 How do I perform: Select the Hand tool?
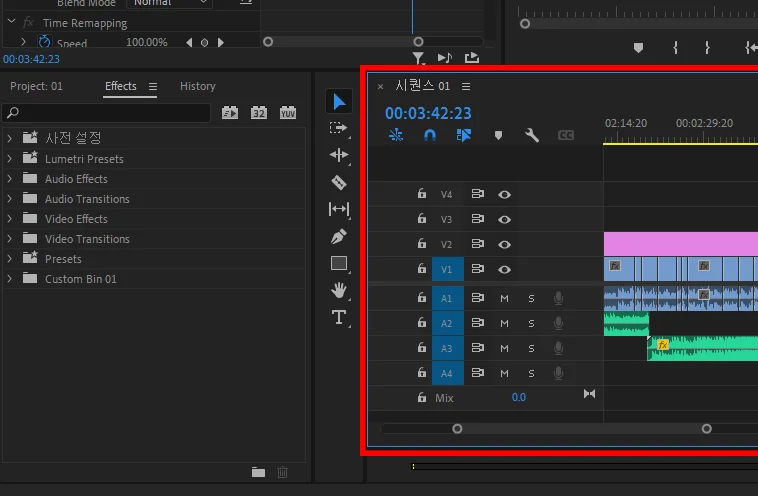coord(339,290)
